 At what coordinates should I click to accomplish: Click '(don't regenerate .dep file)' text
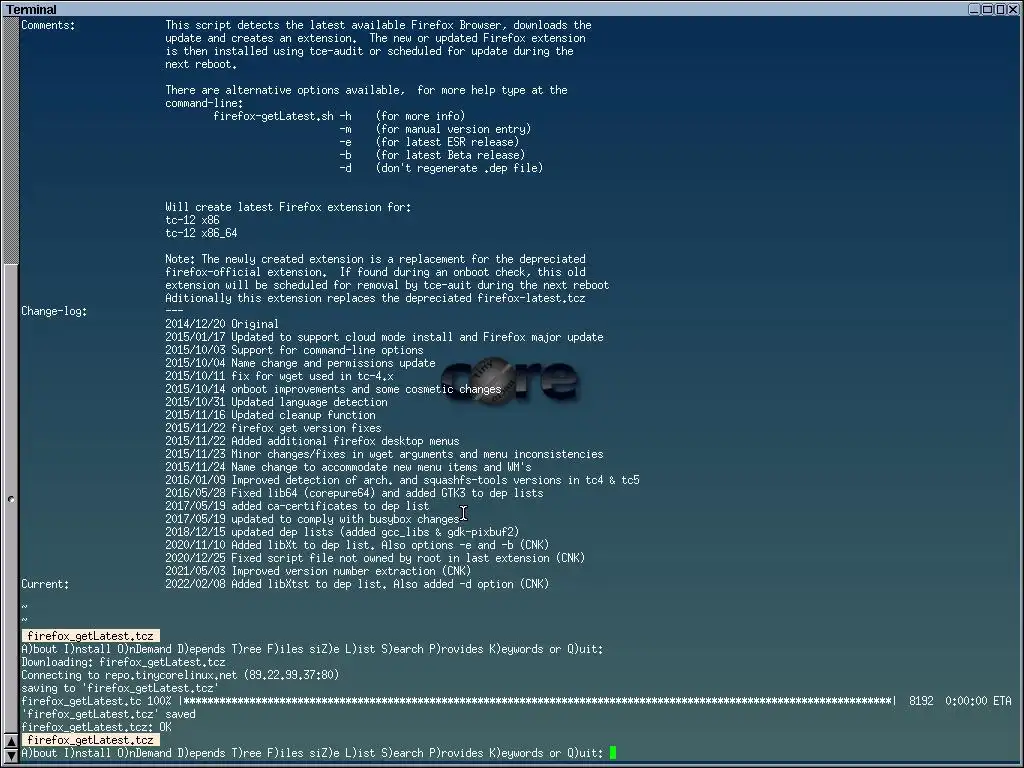click(459, 168)
